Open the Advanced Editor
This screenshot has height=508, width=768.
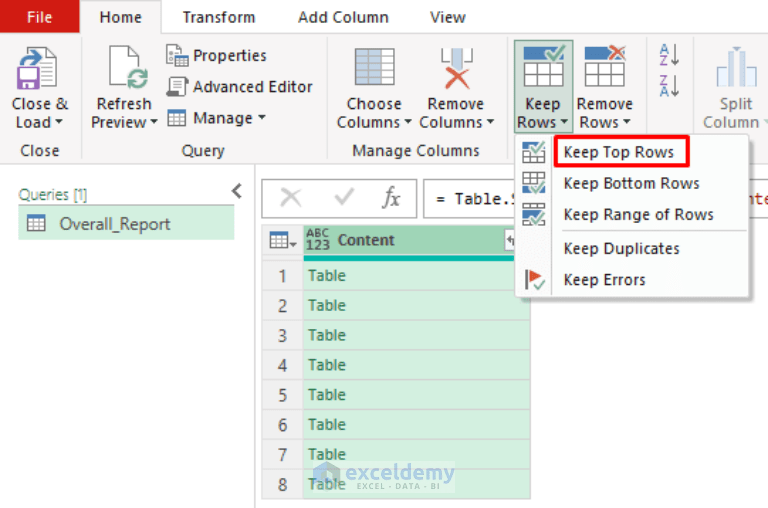tap(239, 87)
